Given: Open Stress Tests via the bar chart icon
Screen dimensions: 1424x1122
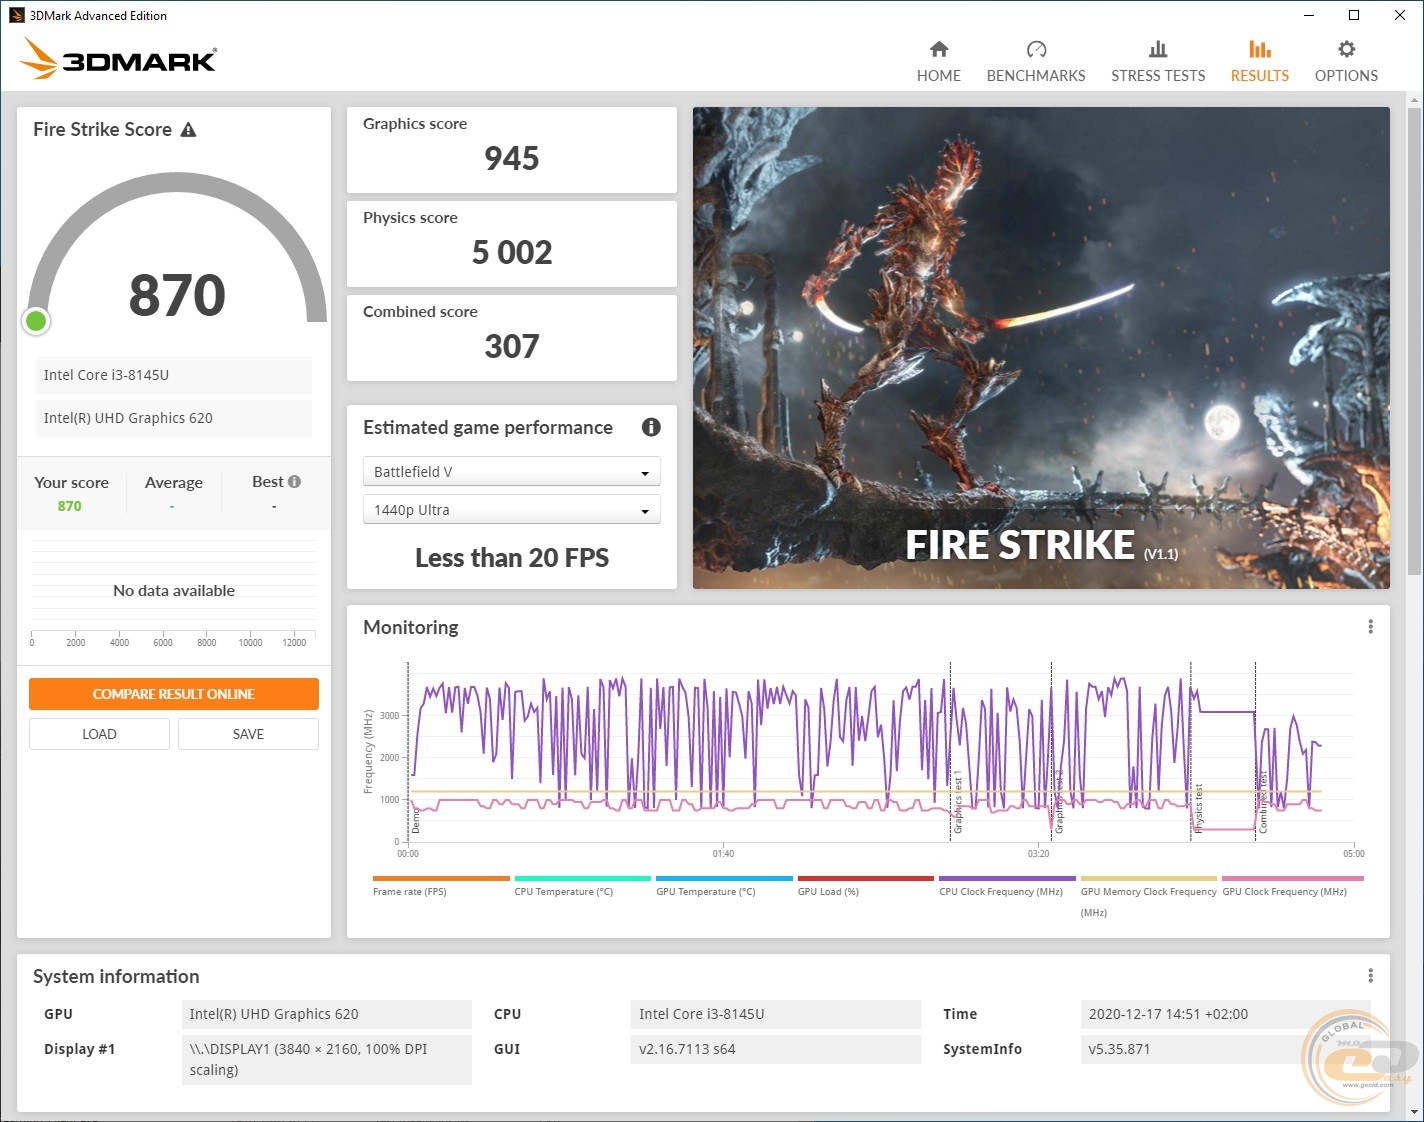Looking at the screenshot, I should pyautogui.click(x=1158, y=50).
